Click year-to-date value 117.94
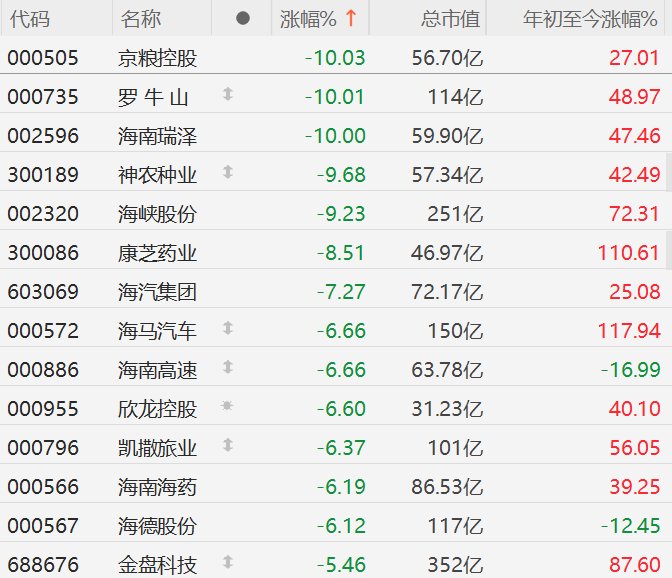 629,331
